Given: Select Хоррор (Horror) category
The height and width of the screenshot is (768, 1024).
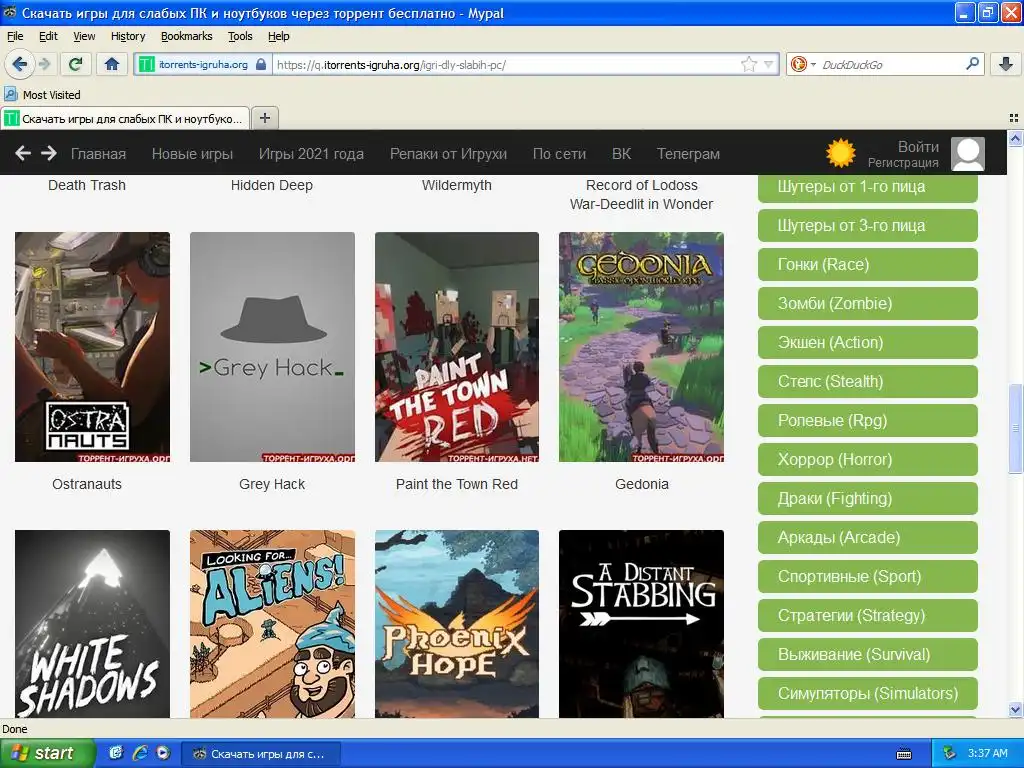Looking at the screenshot, I should coord(867,460).
